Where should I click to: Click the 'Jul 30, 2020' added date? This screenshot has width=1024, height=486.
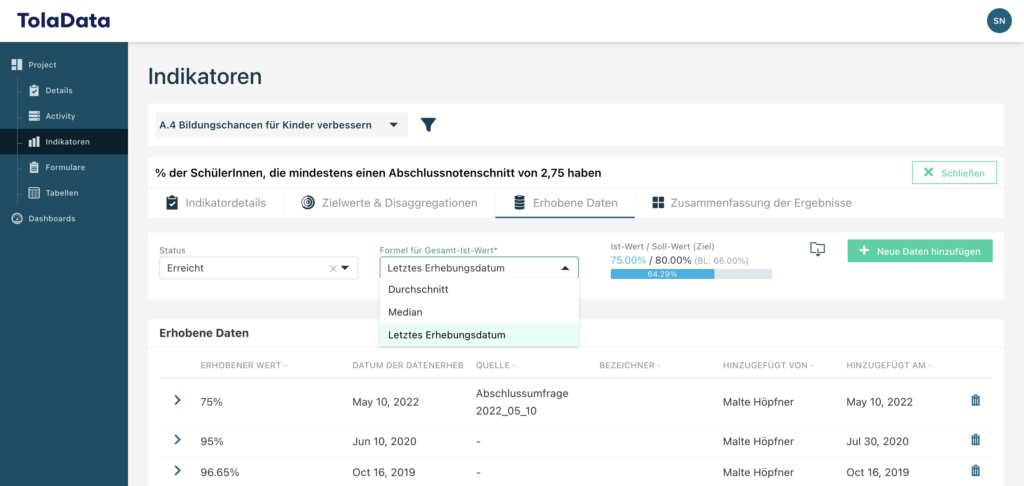pos(877,442)
